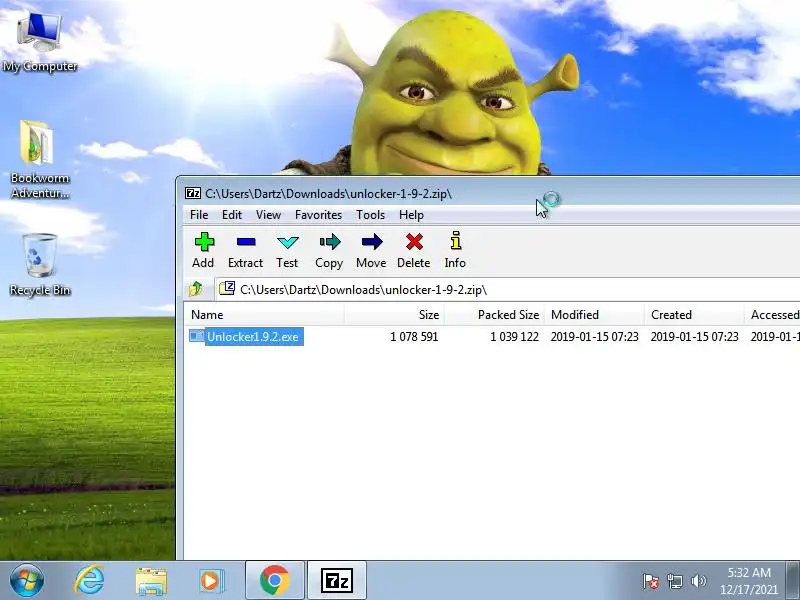Image resolution: width=800 pixels, height=600 pixels.
Task: Select the Unlocker1.9.2.exe file icon
Action: [196, 336]
